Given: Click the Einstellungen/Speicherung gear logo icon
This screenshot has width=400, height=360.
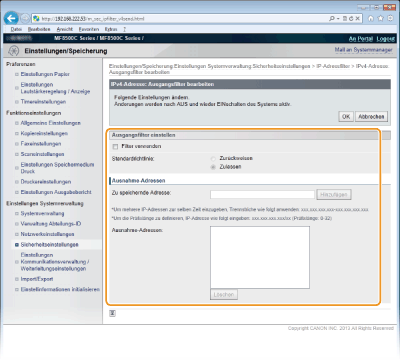Looking at the screenshot, I should 14,51.
